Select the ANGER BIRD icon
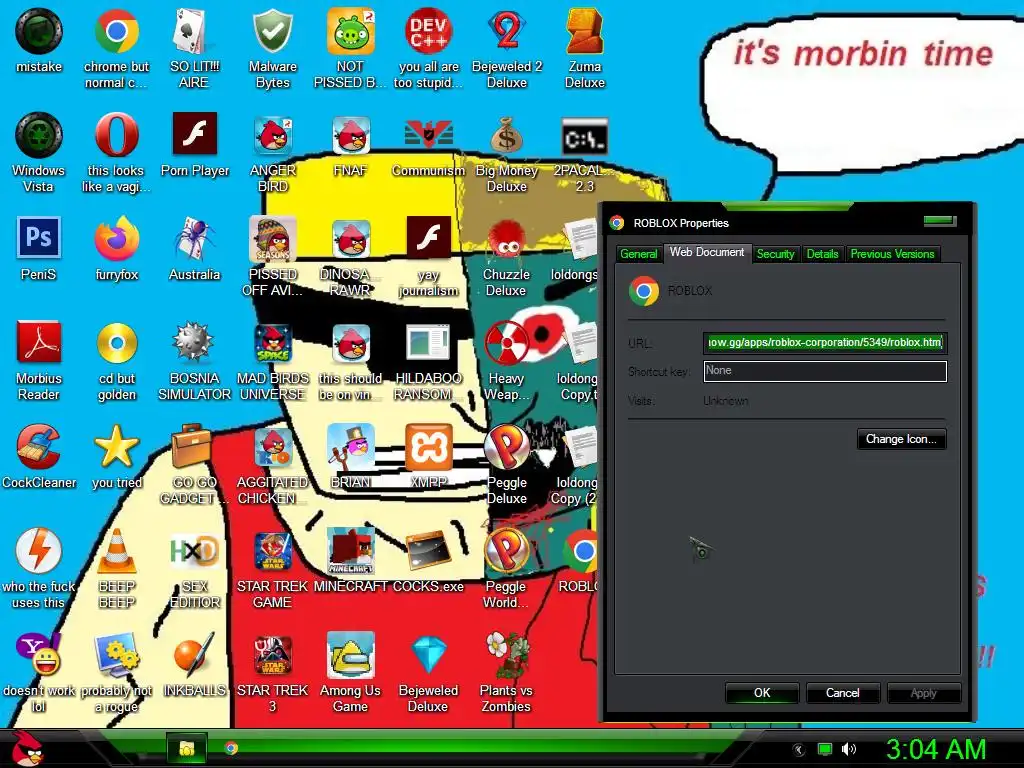 (x=272, y=135)
